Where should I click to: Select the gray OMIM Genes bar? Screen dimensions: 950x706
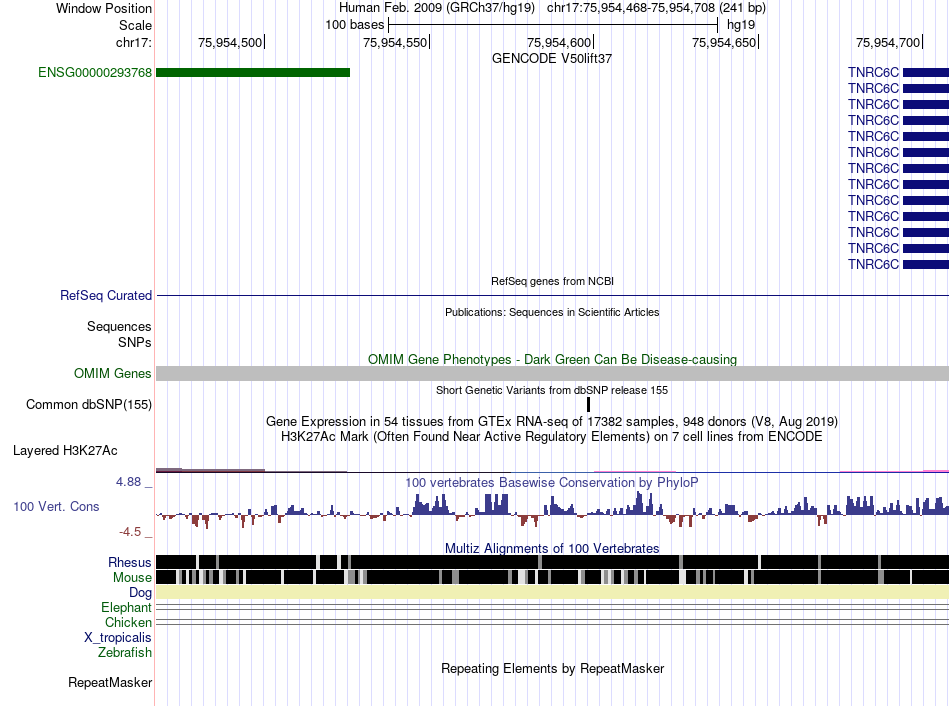pos(552,373)
